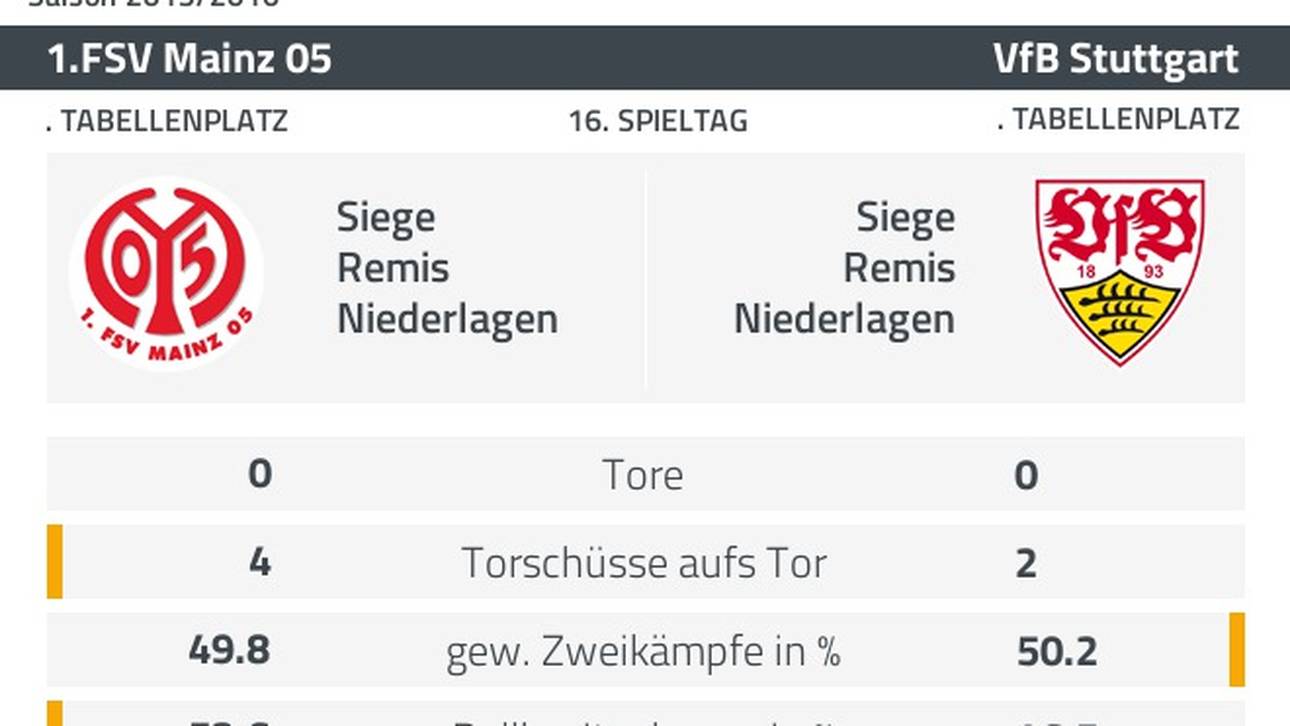Select the gew. Zweikämpfe in % row label
The image size is (1290, 726).
point(643,652)
